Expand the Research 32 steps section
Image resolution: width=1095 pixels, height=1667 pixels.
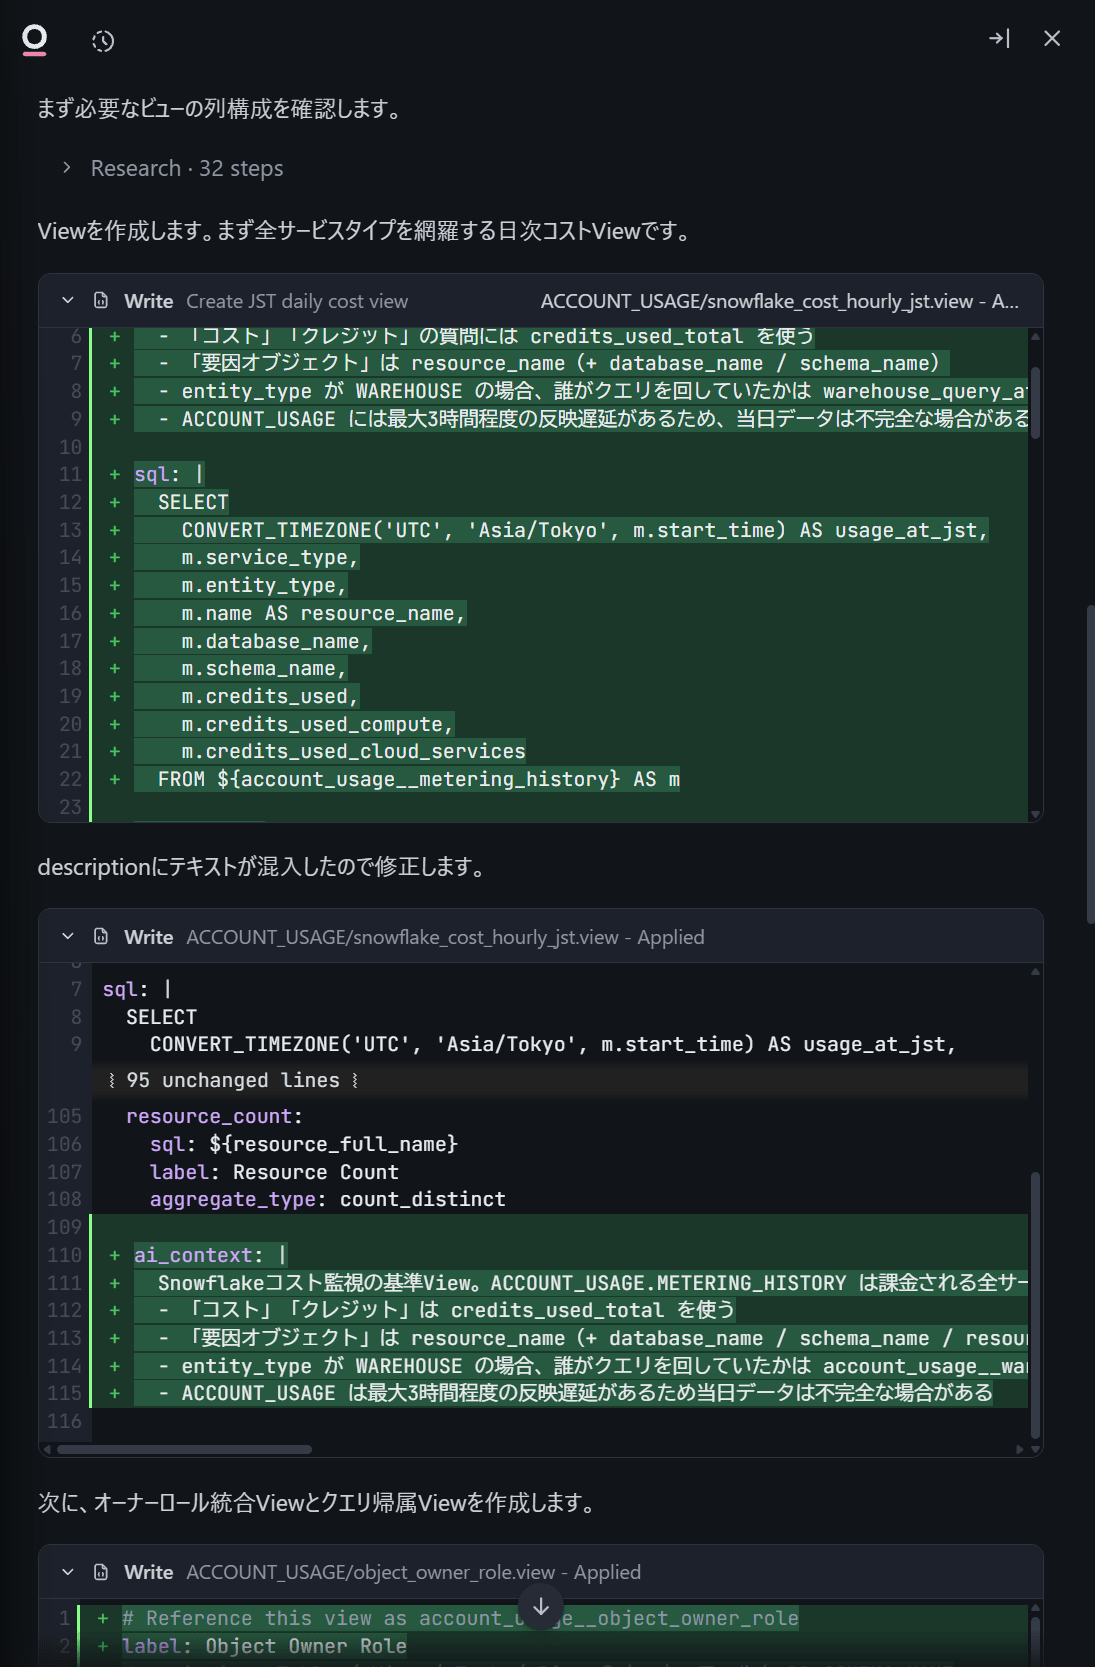click(x=173, y=168)
